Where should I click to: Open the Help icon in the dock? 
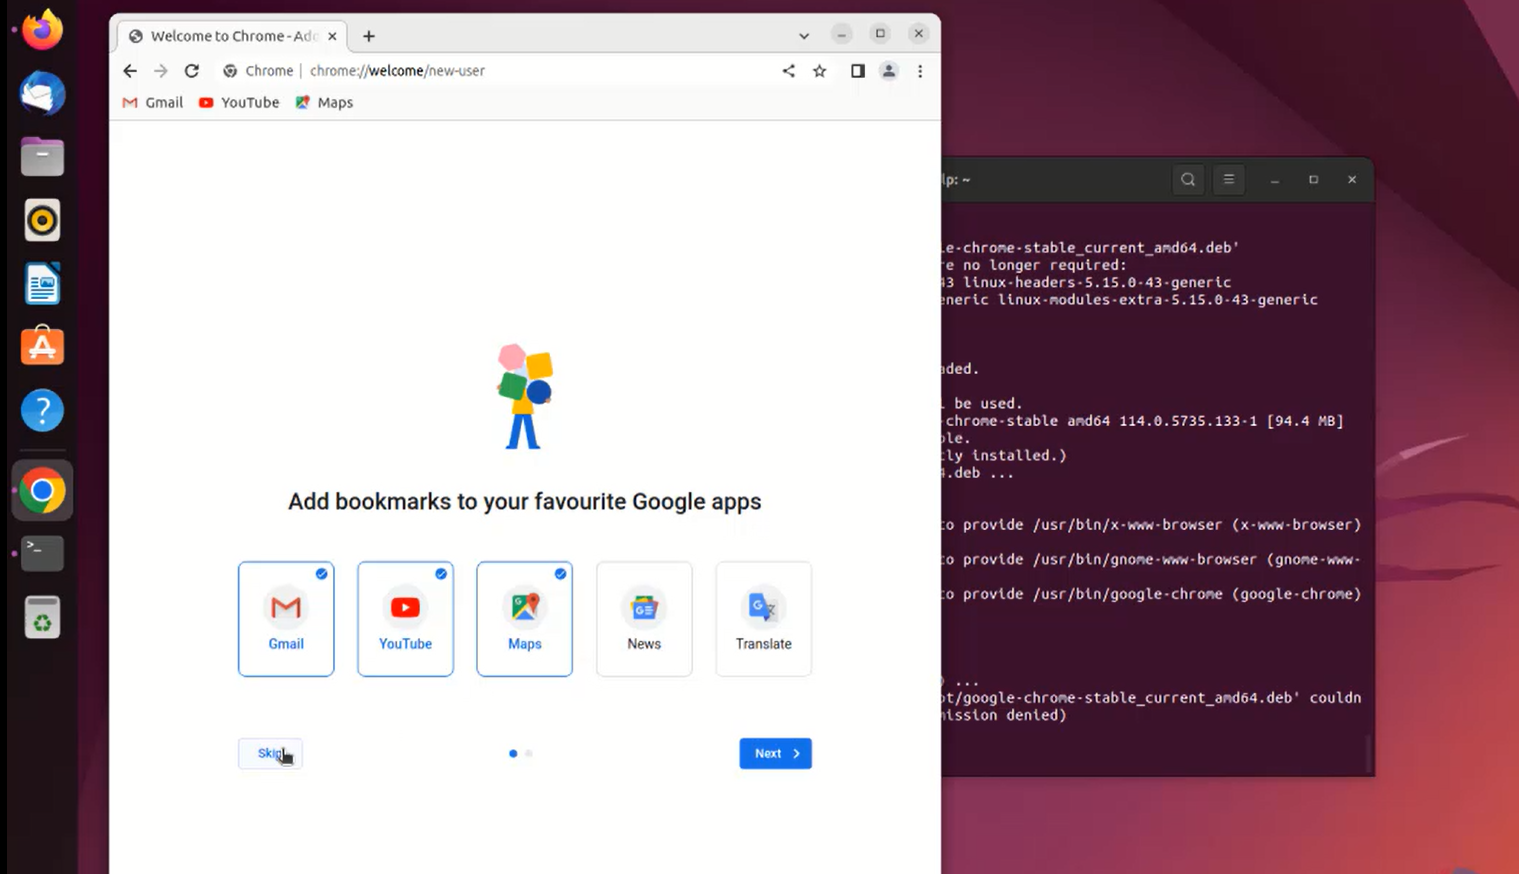(x=42, y=410)
